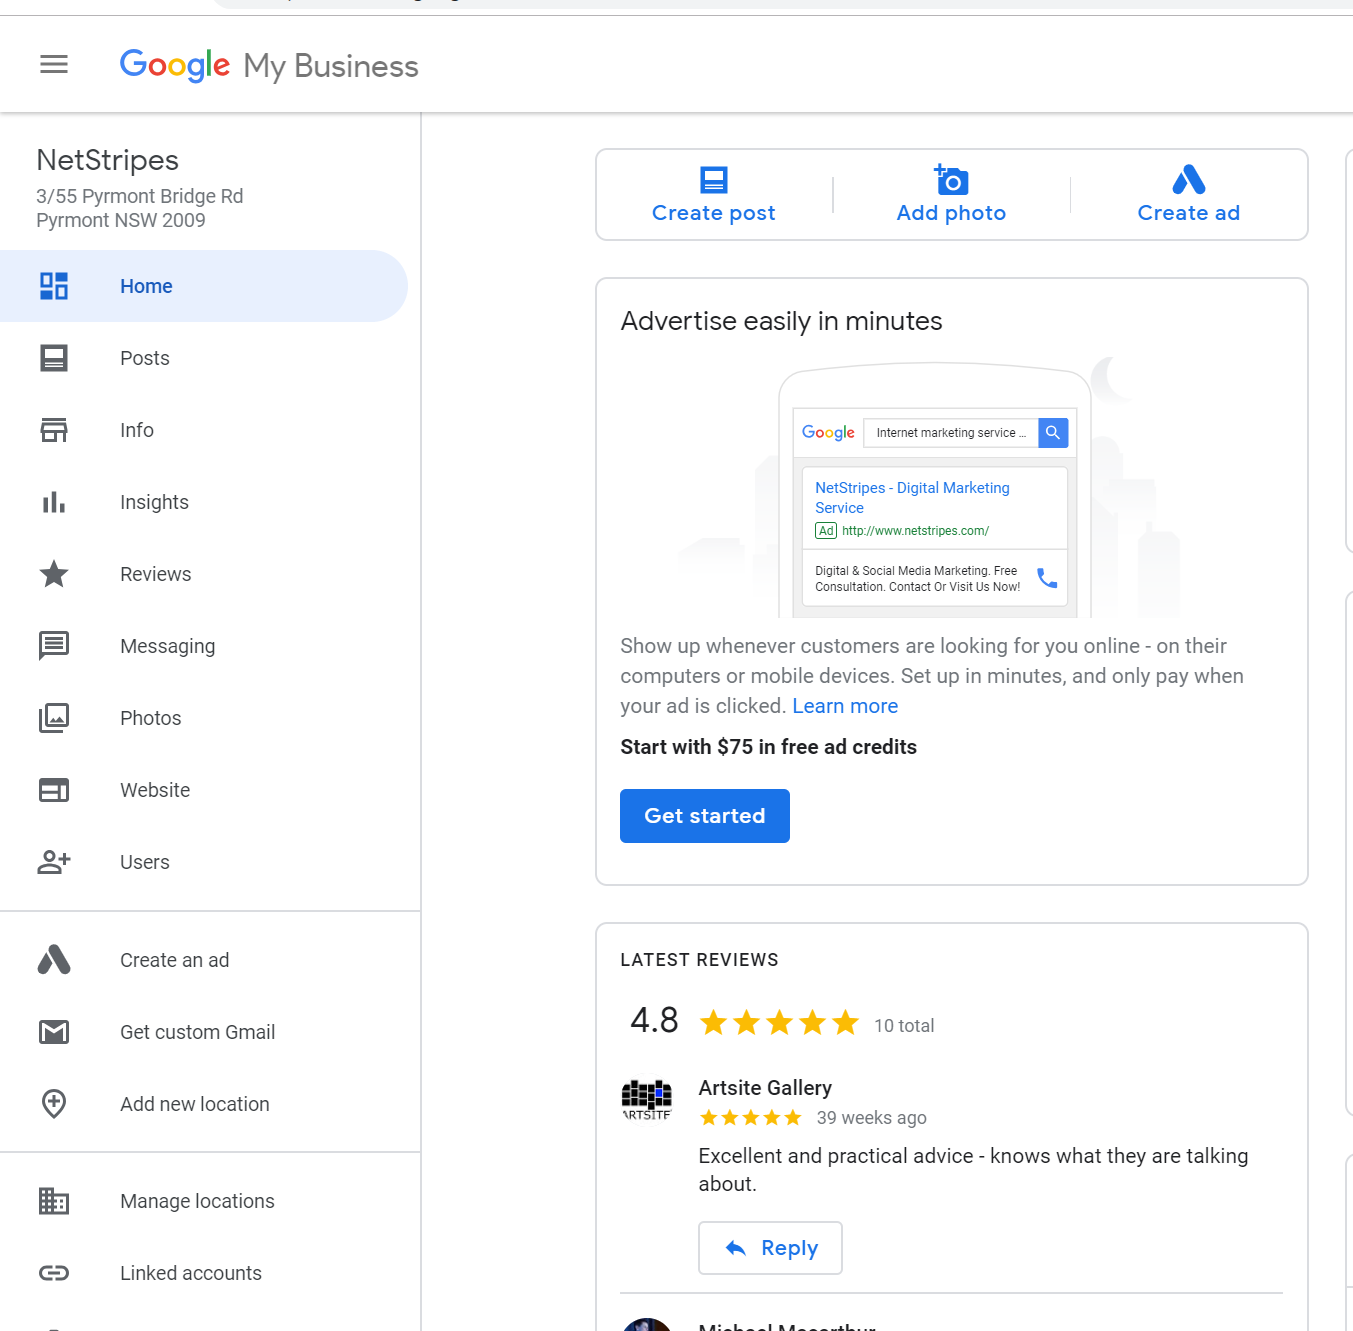This screenshot has width=1353, height=1331.
Task: Click the Users add-person icon
Action: pos(54,862)
